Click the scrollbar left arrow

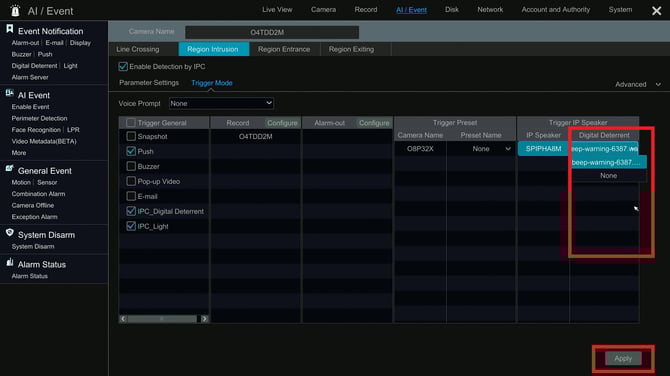[x=123, y=319]
